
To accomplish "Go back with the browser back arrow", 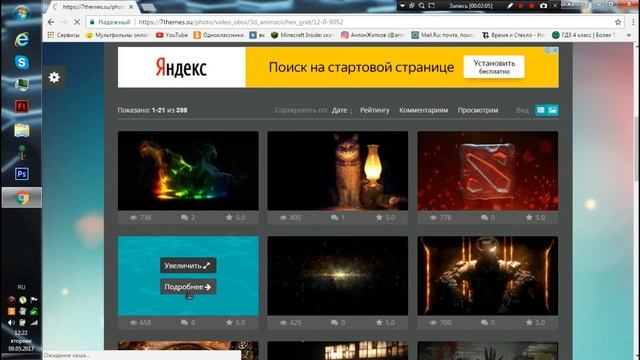I will (x=51, y=22).
